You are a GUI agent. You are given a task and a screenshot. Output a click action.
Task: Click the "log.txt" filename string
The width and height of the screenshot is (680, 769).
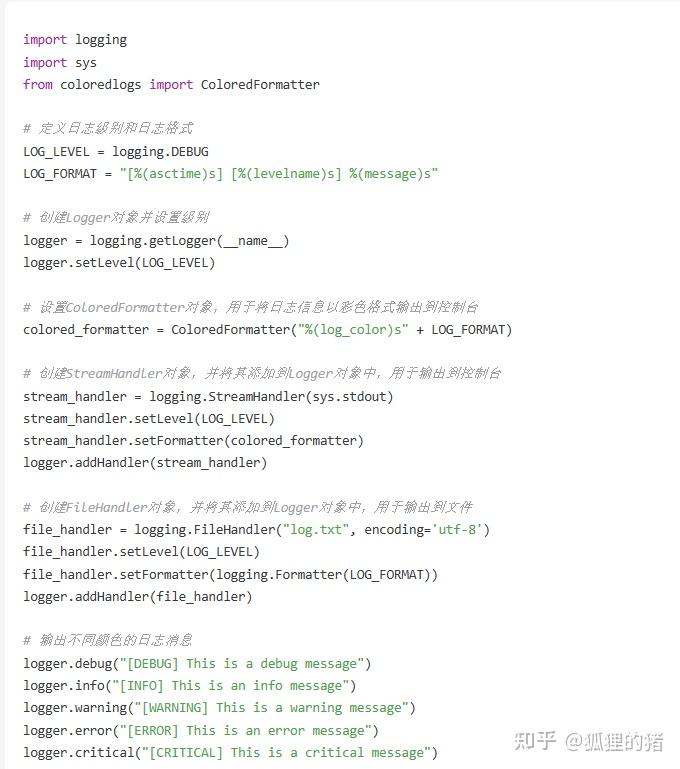click(x=316, y=530)
